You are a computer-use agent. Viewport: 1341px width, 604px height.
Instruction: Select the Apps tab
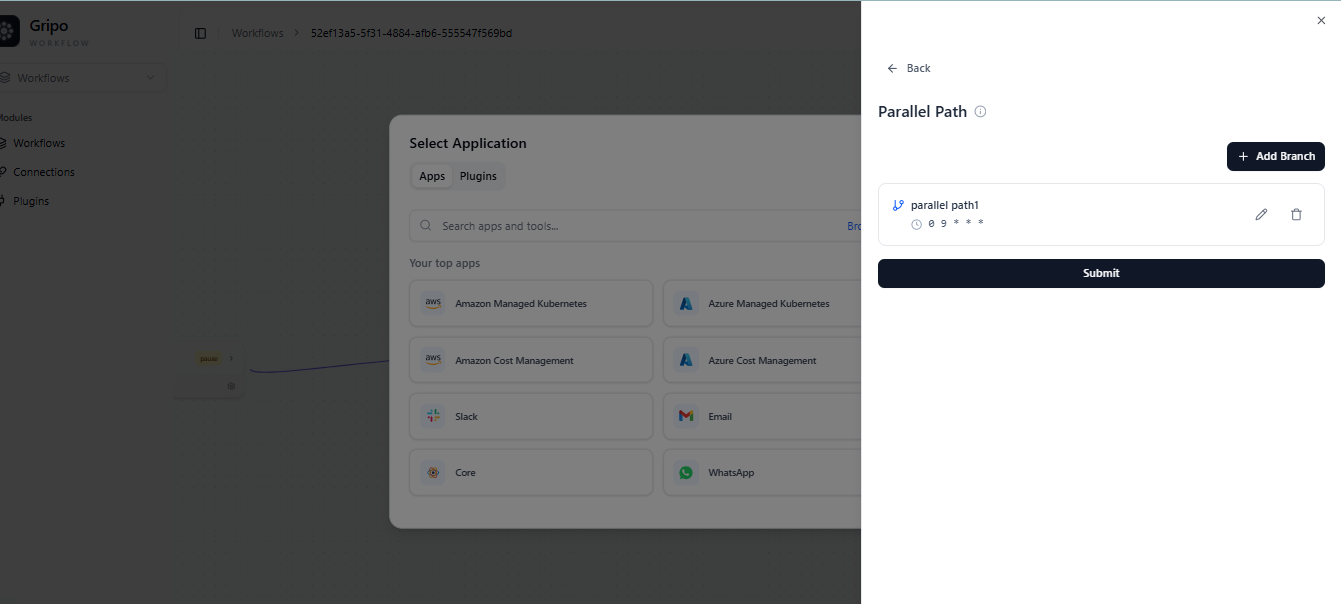(432, 176)
